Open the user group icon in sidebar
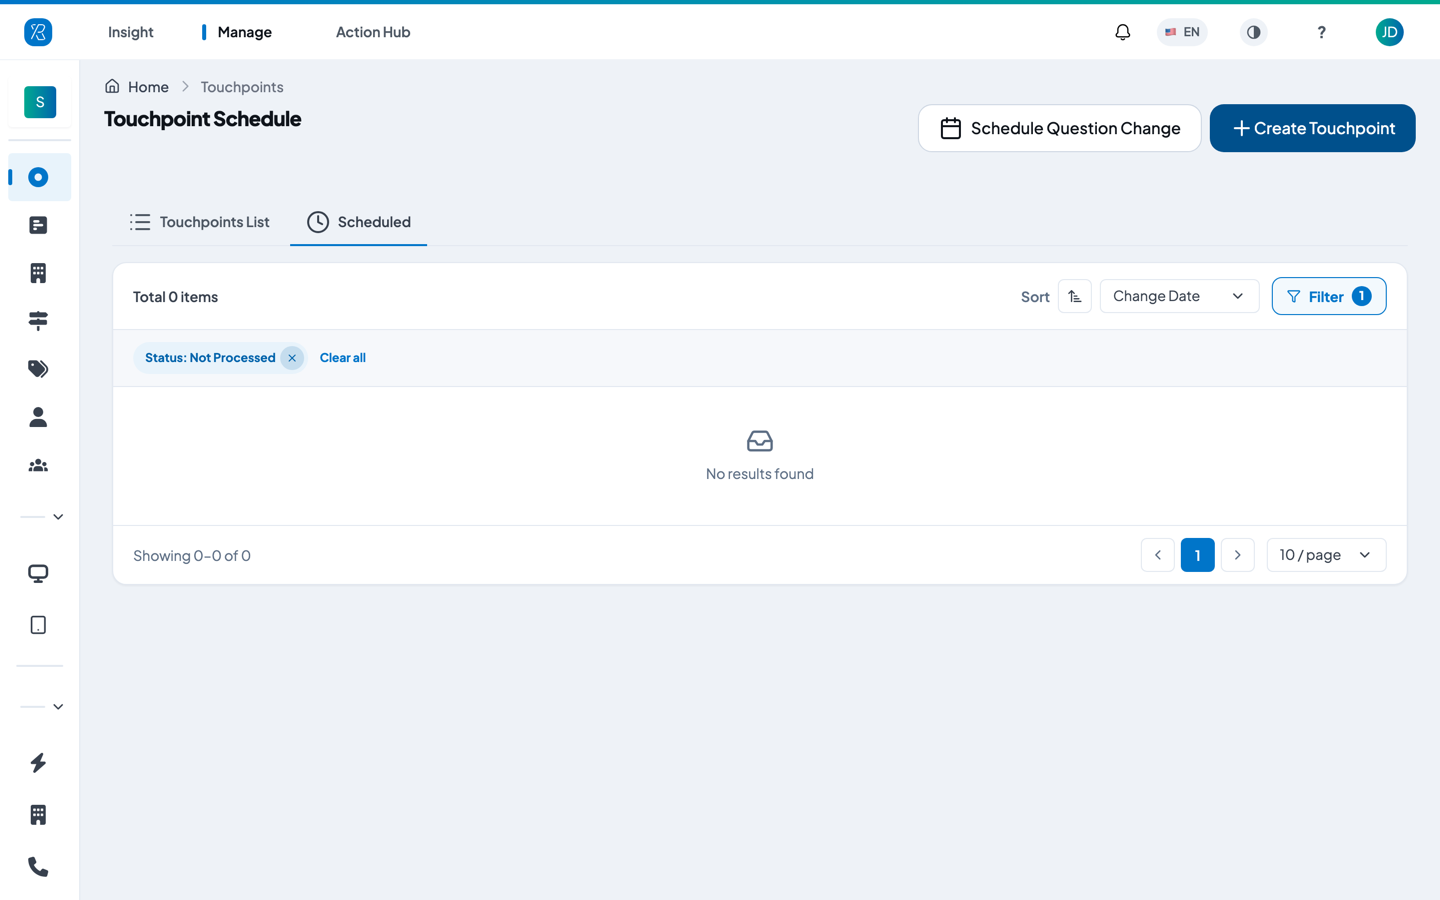The height and width of the screenshot is (900, 1440). [x=38, y=465]
